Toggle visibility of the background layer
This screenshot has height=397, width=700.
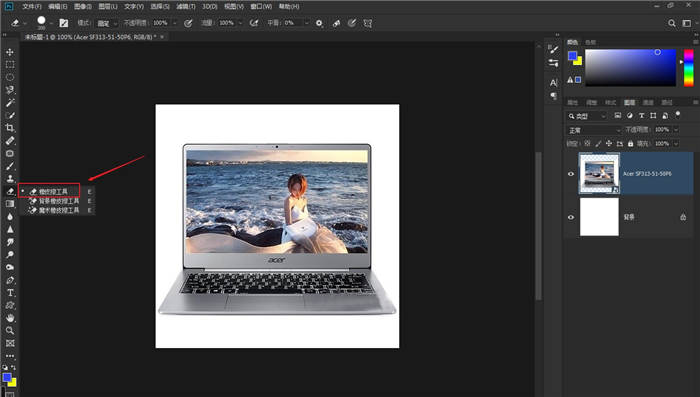(571, 217)
